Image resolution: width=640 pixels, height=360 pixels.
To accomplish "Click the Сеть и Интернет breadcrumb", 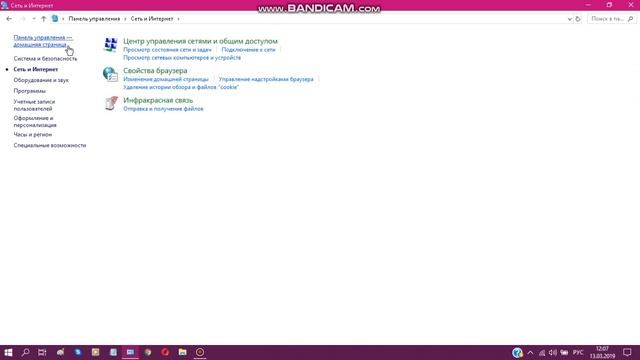I will click(x=152, y=19).
